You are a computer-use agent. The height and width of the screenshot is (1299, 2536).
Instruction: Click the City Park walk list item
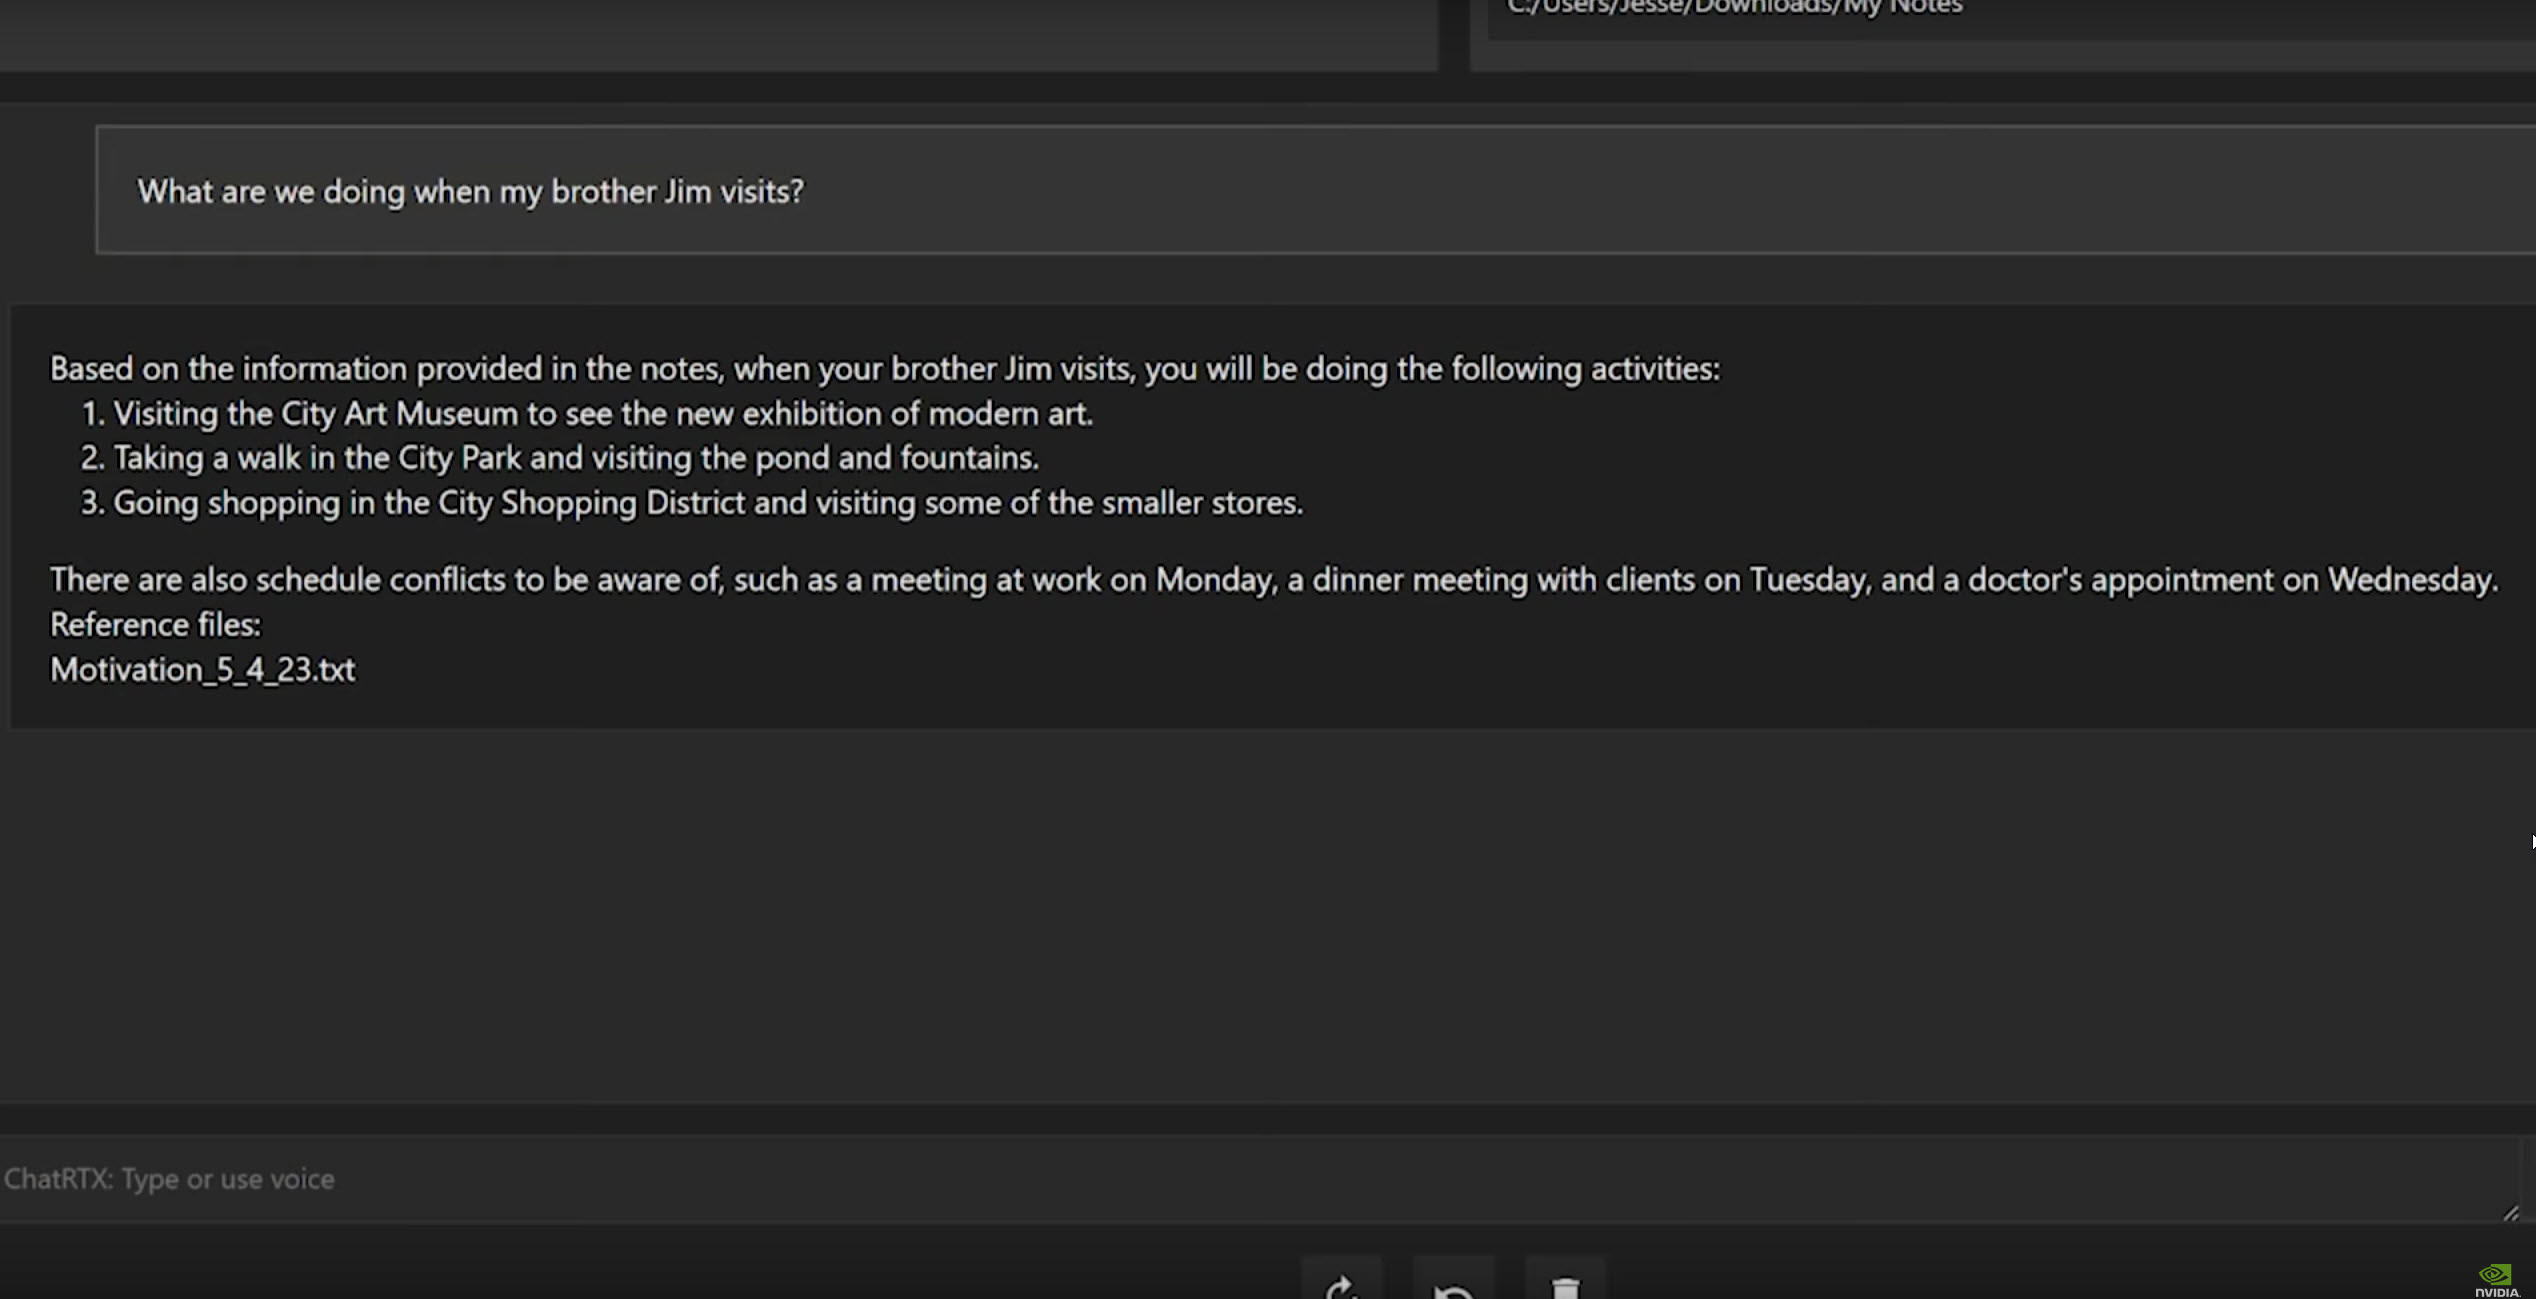(575, 457)
